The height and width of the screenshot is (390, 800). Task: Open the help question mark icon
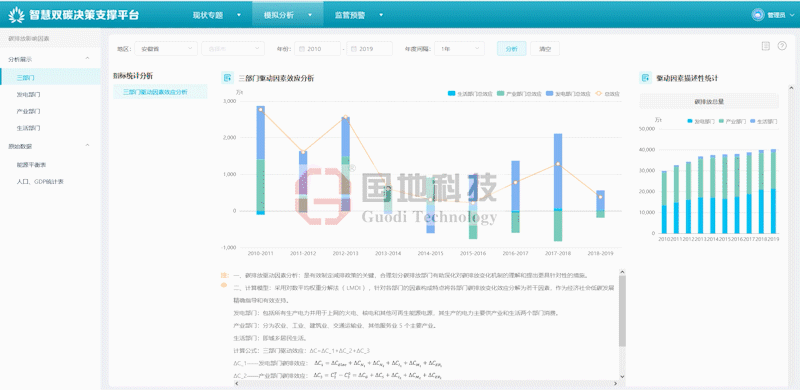(x=782, y=46)
